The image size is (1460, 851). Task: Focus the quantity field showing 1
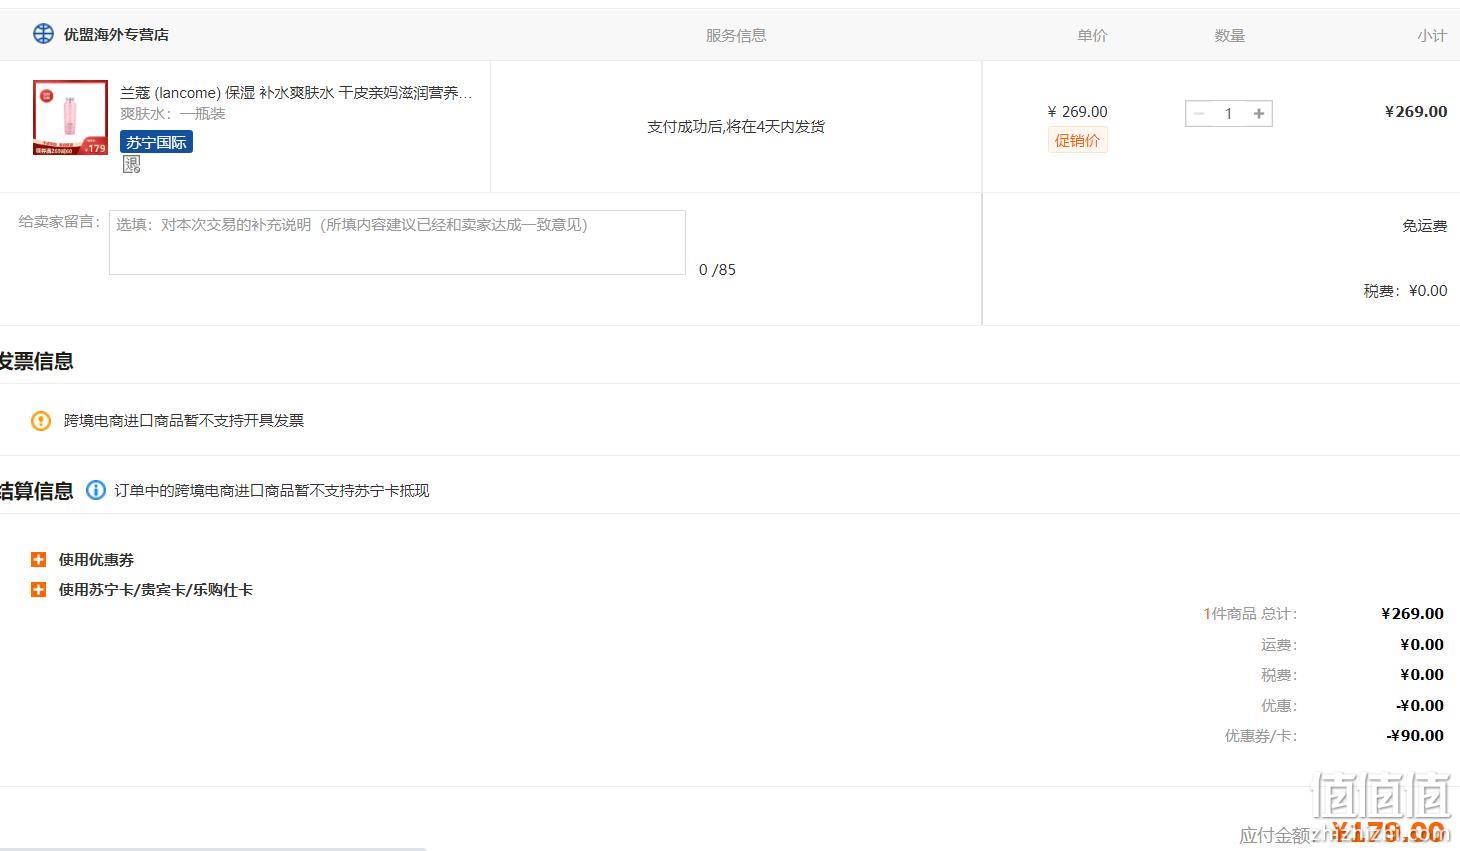(1229, 113)
